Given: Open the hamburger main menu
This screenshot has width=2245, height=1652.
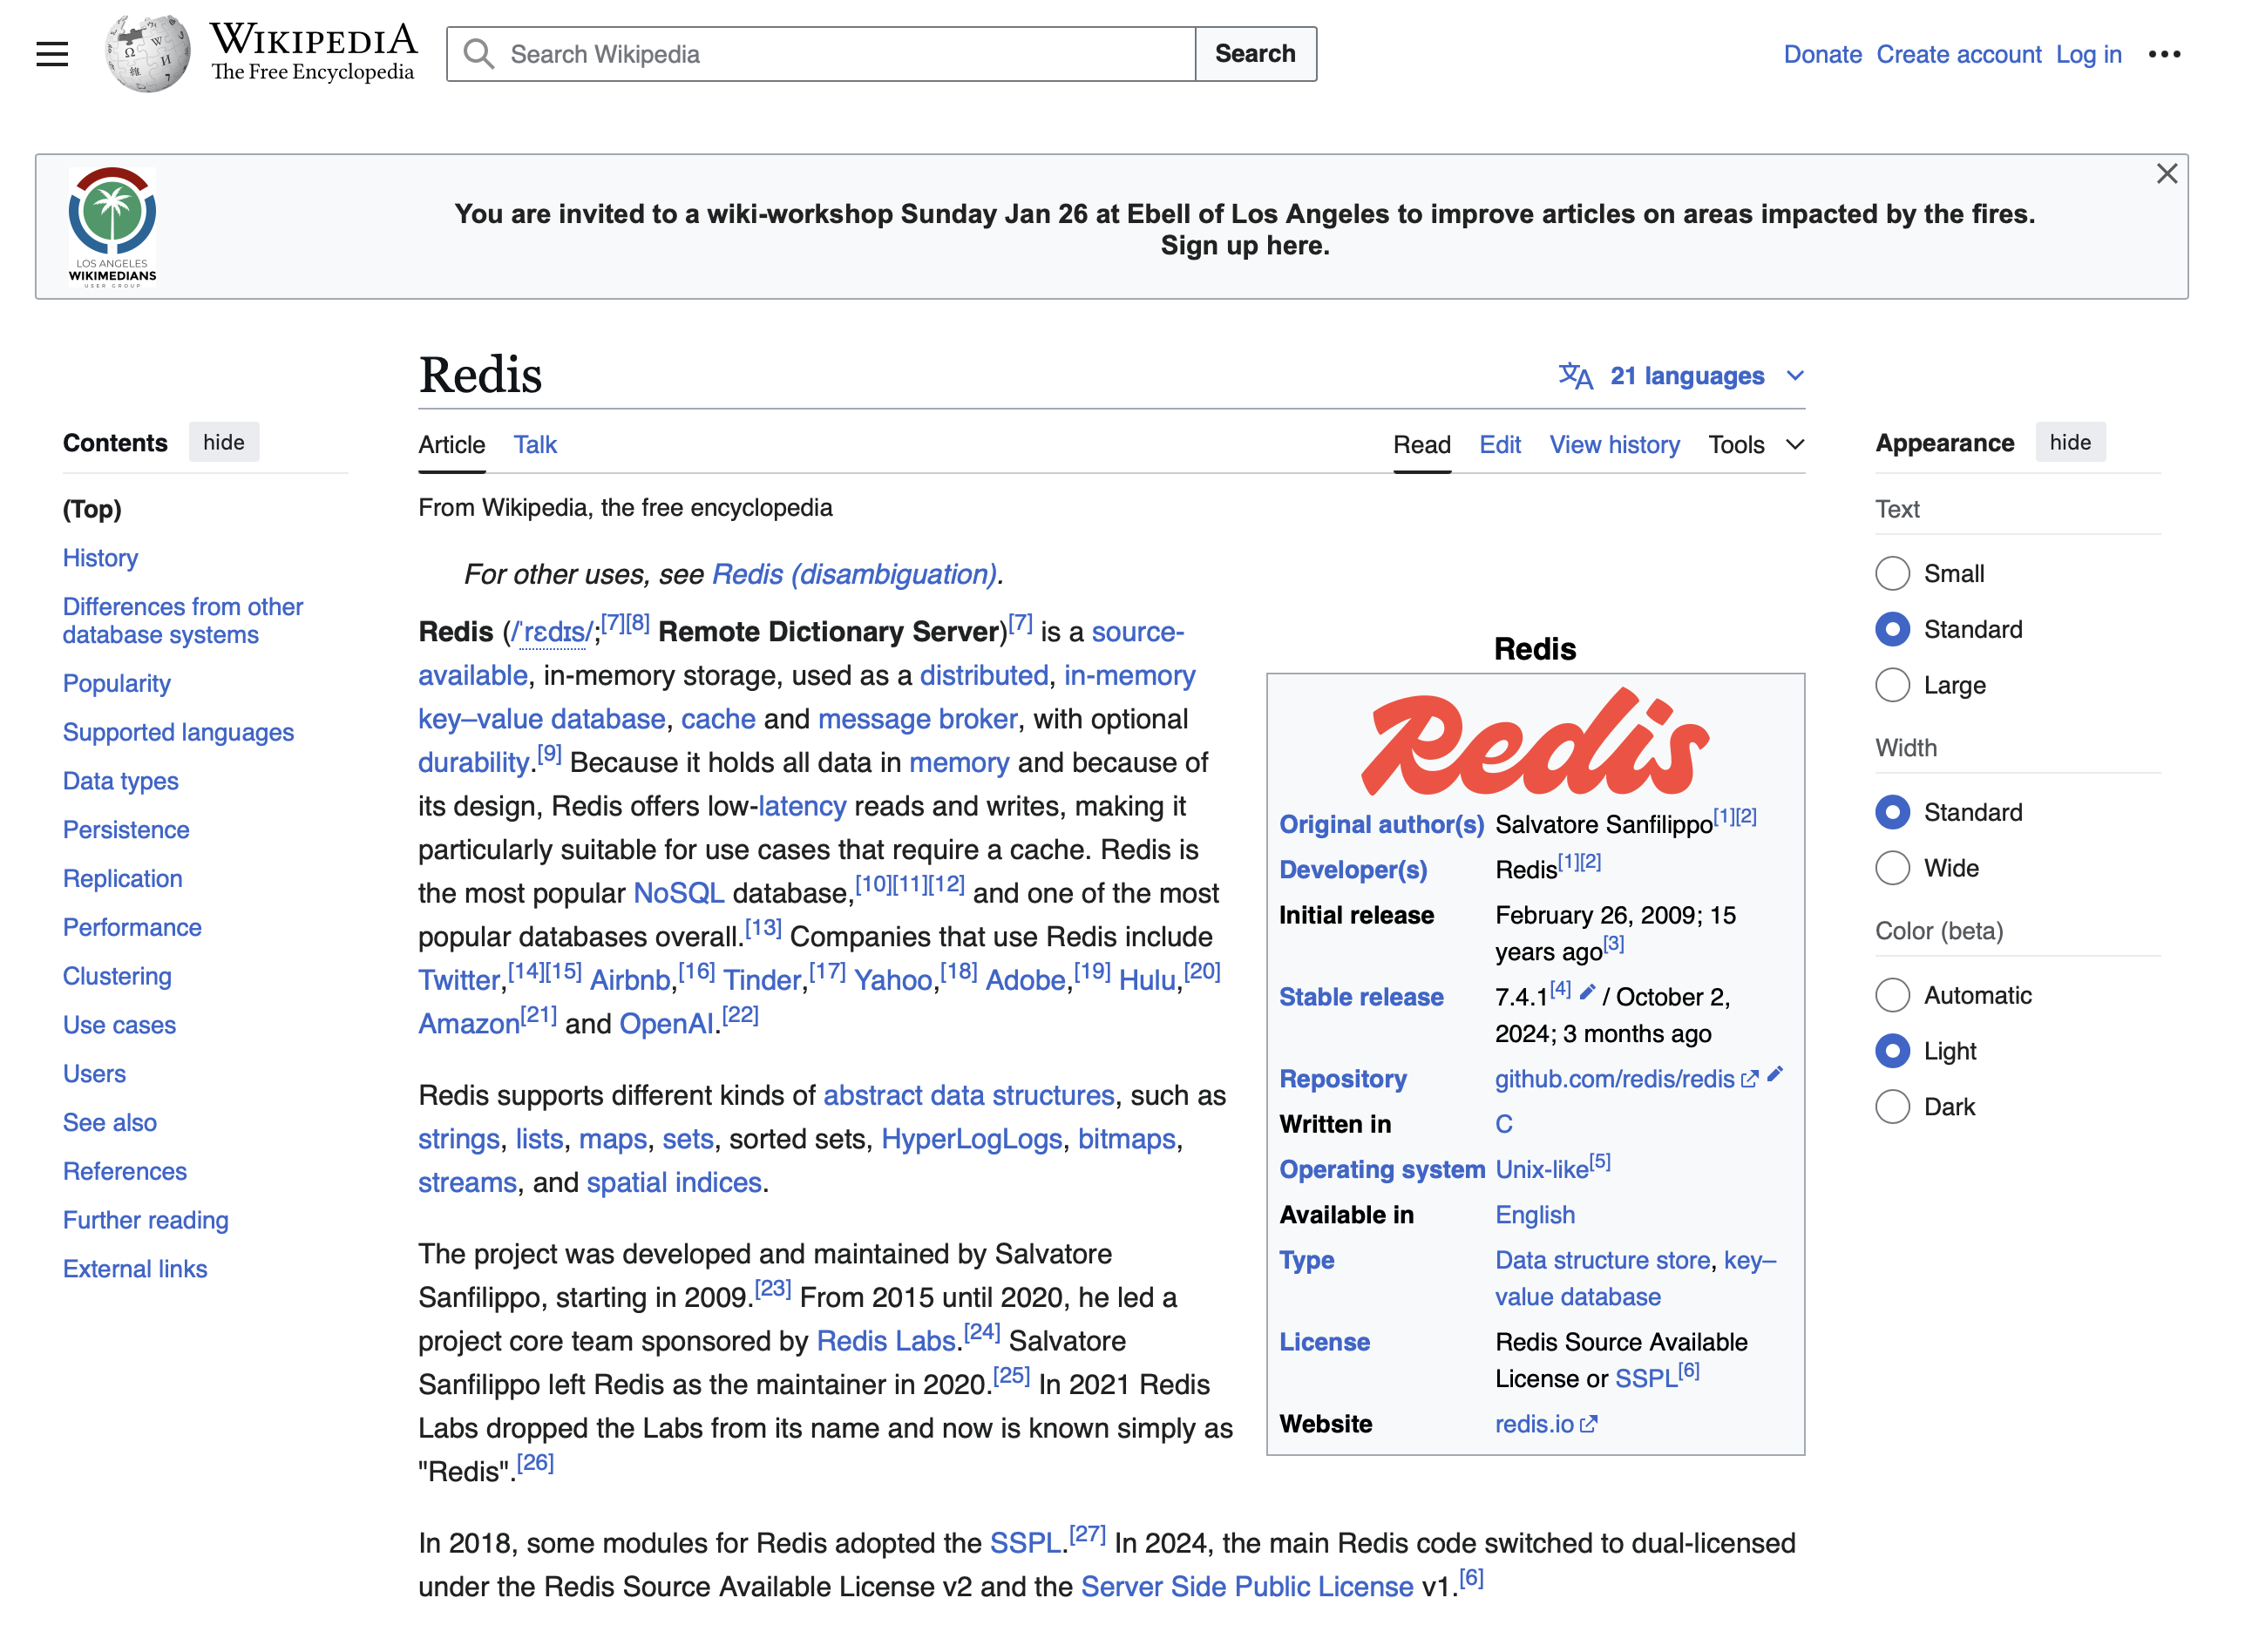Looking at the screenshot, I should [x=52, y=54].
